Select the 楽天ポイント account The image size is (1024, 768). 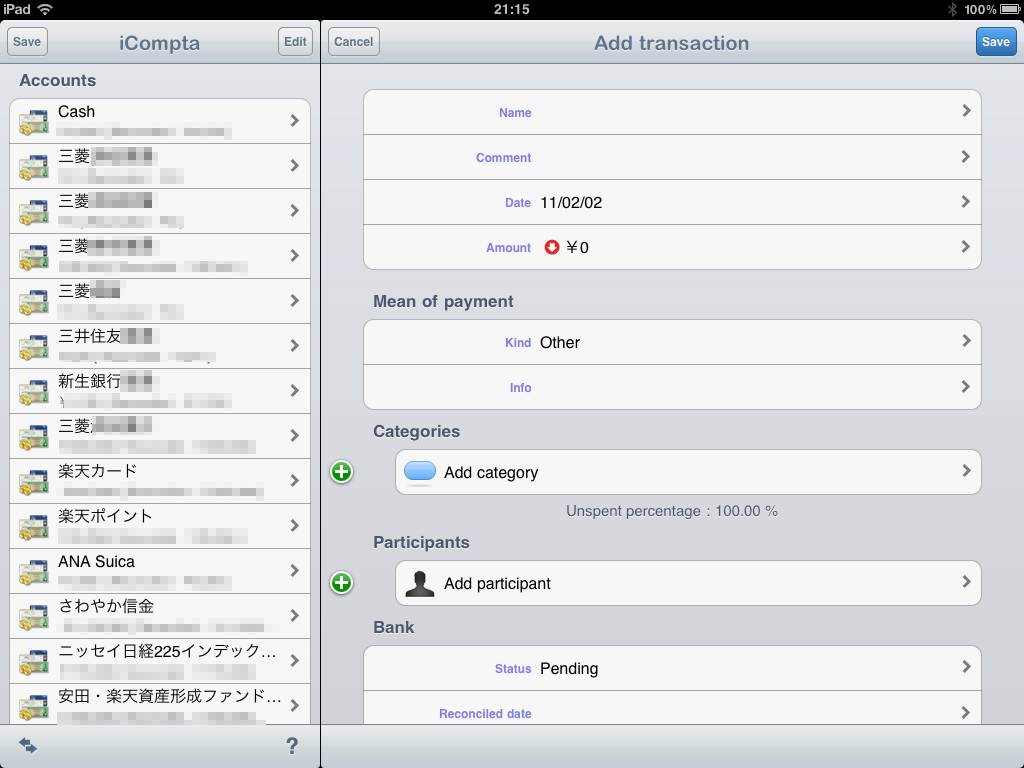pyautogui.click(x=160, y=525)
